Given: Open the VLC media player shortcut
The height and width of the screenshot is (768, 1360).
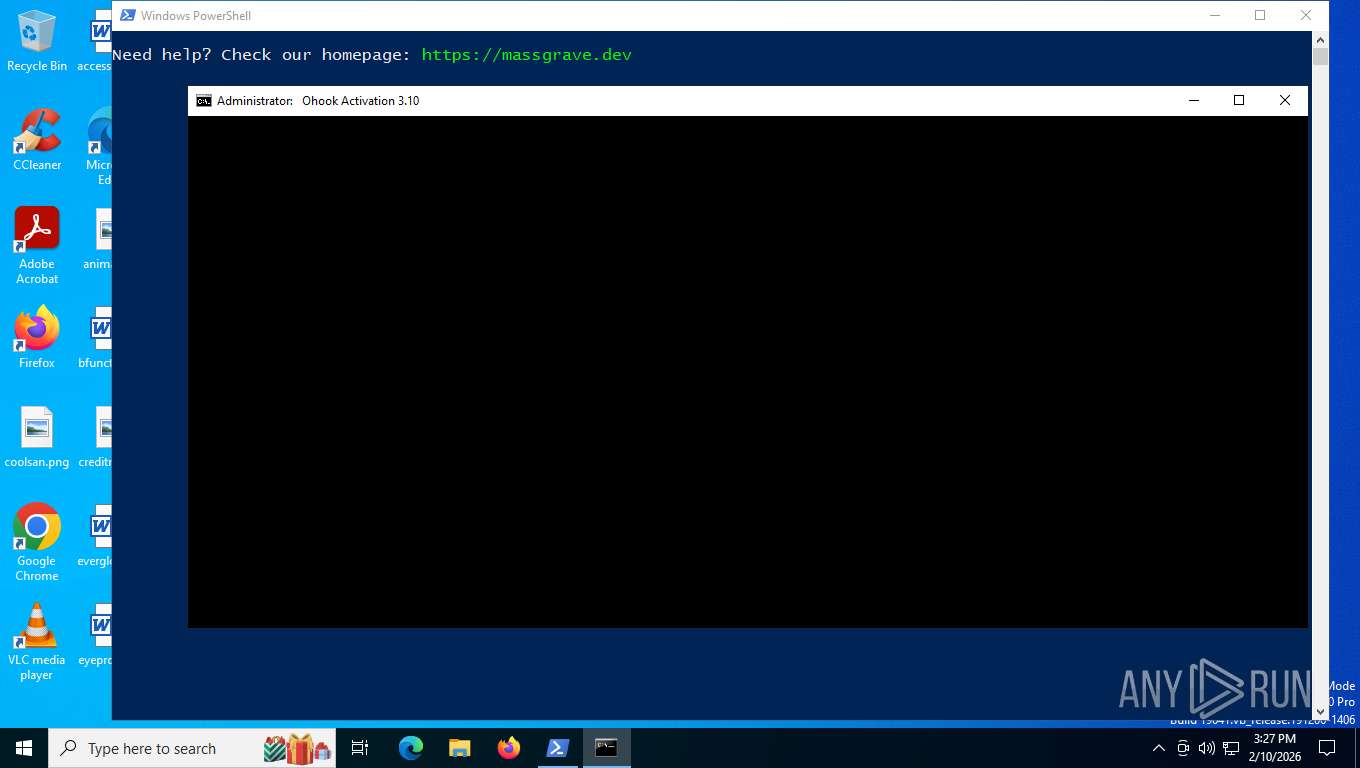Looking at the screenshot, I should [37, 642].
